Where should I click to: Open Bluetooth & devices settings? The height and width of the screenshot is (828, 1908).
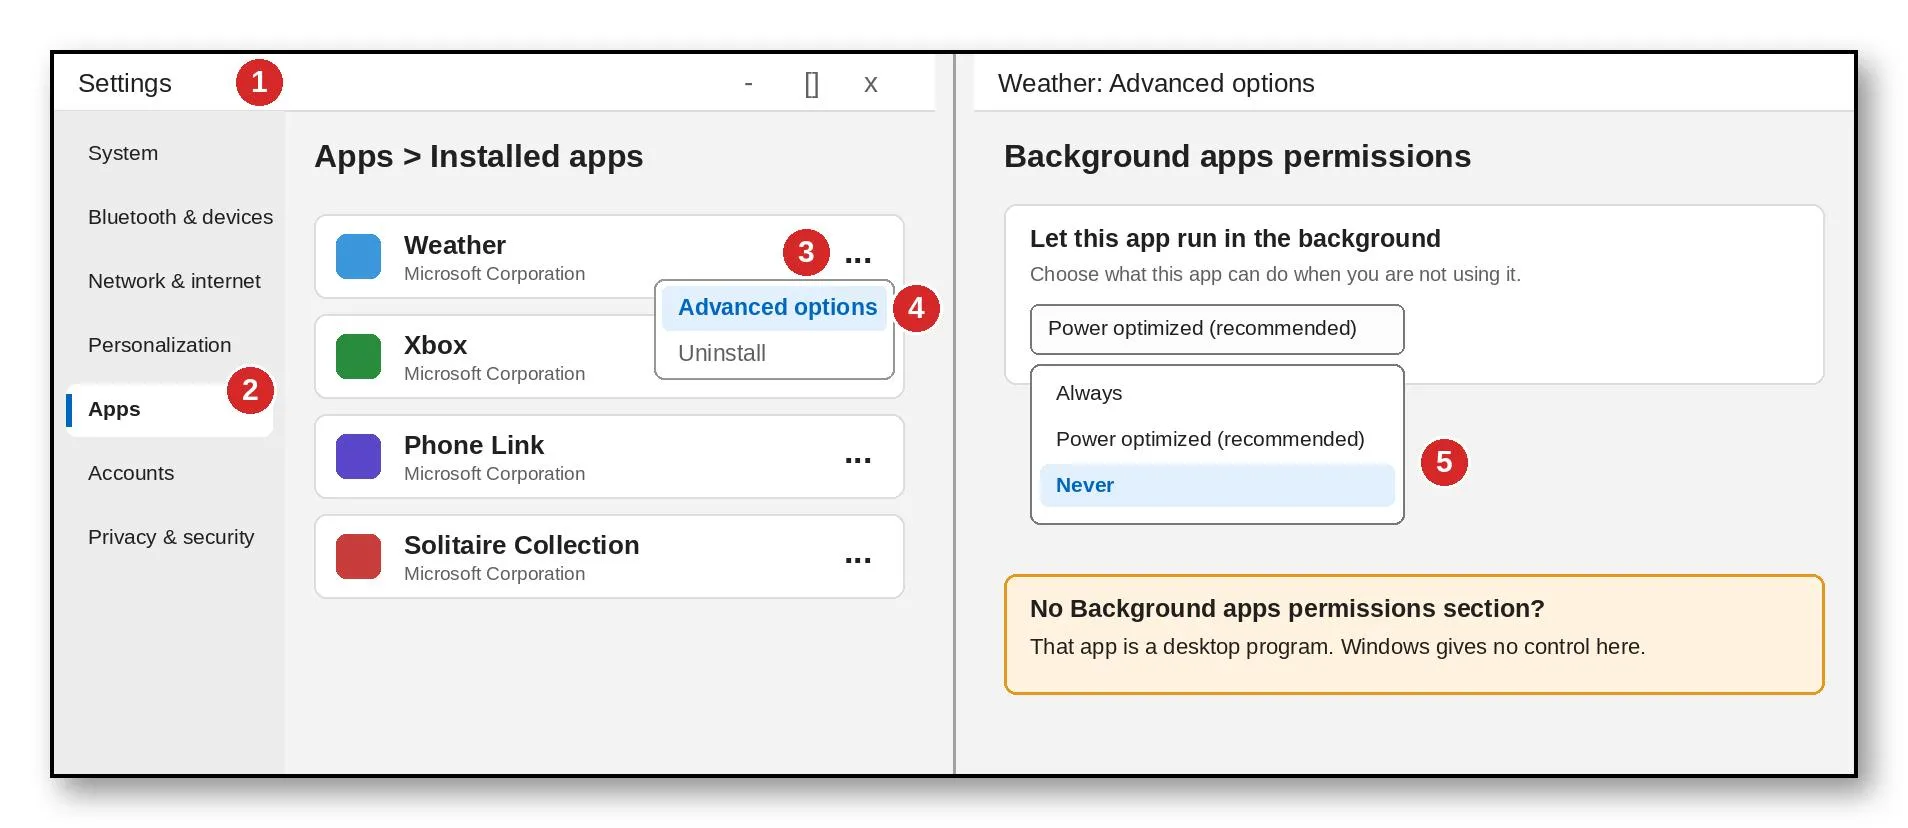pyautogui.click(x=180, y=217)
